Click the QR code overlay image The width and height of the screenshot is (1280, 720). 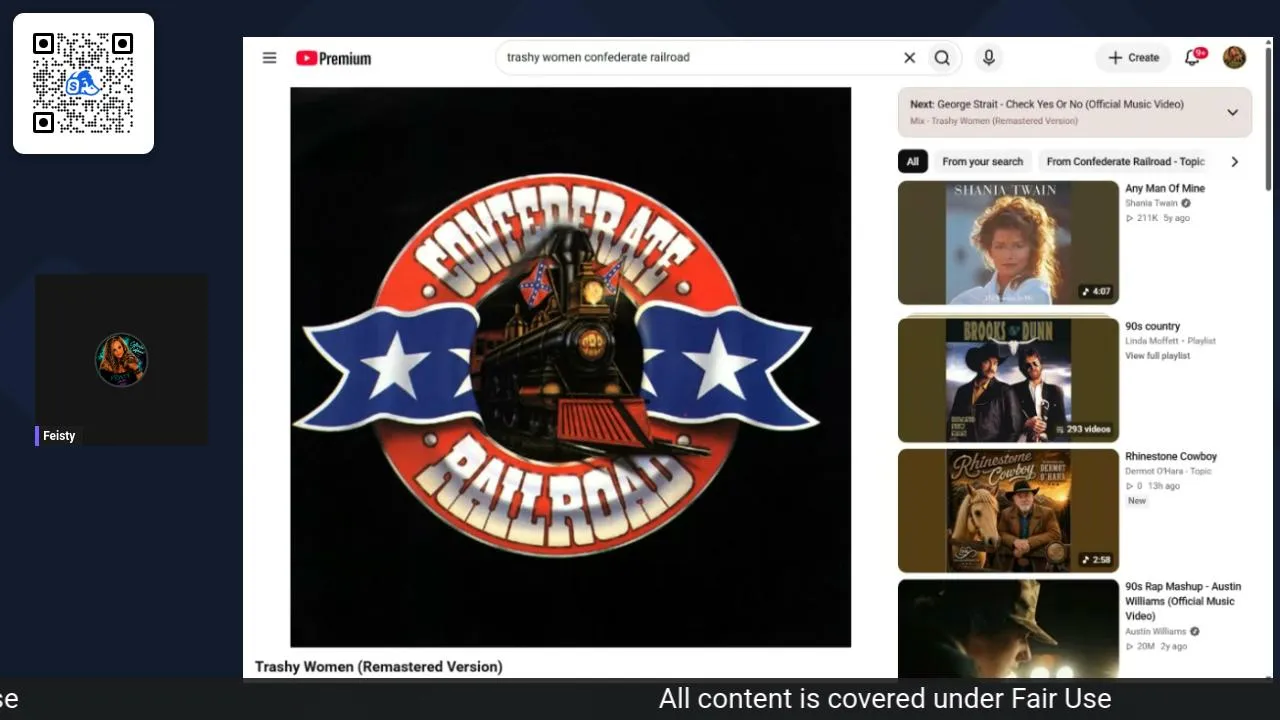click(x=83, y=83)
